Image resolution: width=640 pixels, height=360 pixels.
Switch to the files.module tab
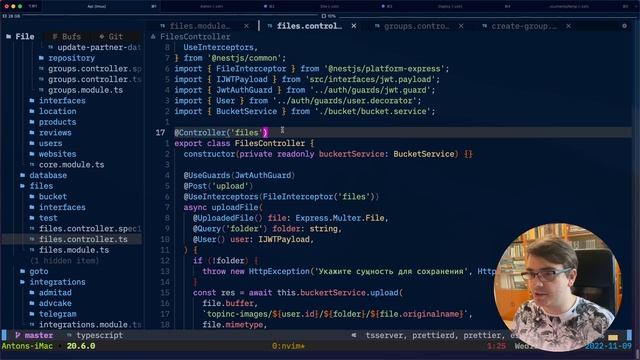pos(200,26)
